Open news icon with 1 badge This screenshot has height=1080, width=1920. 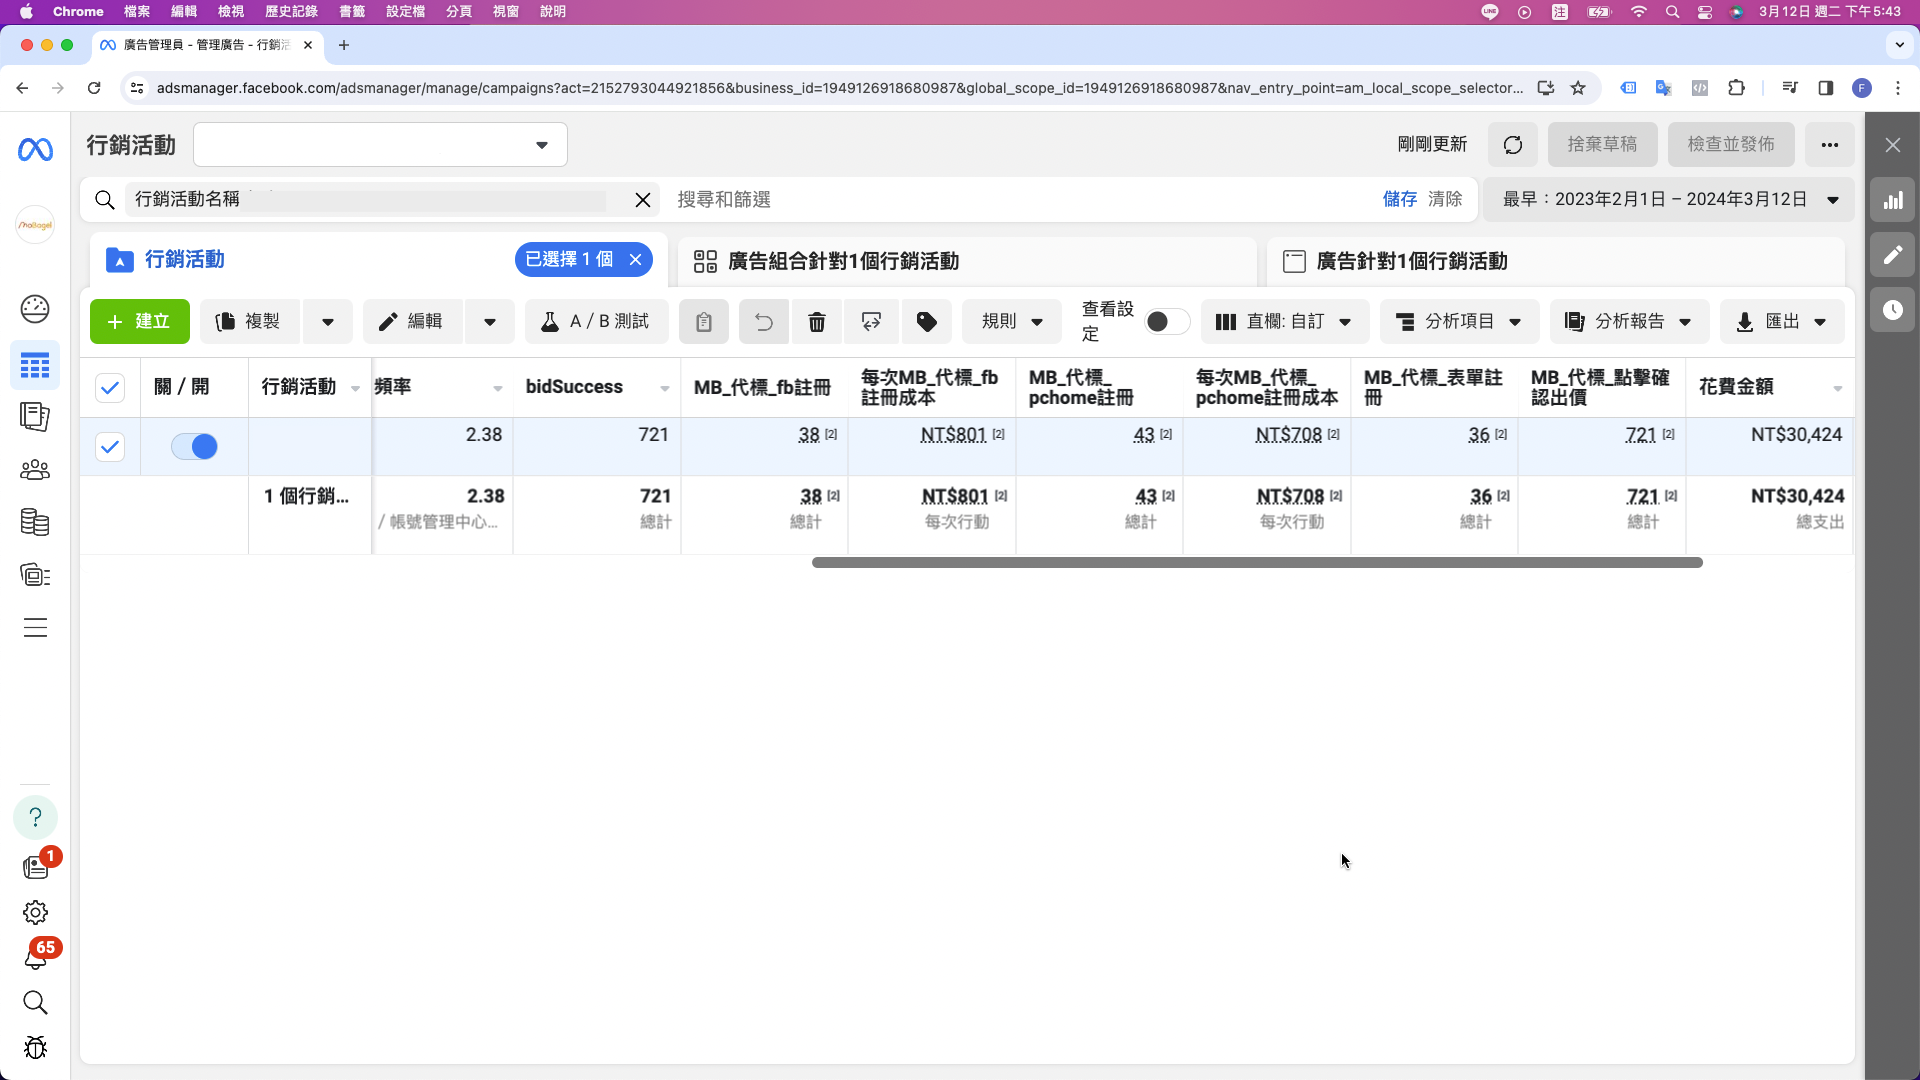pyautogui.click(x=35, y=866)
